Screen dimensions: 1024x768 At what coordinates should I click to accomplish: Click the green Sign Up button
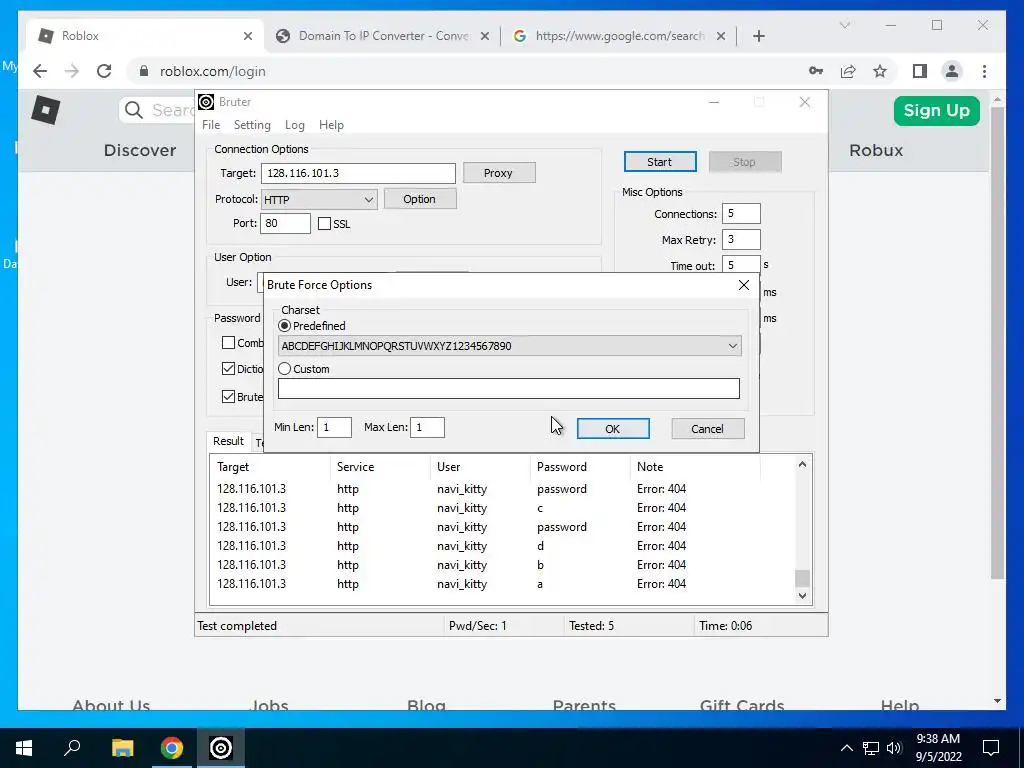pyautogui.click(x=936, y=110)
